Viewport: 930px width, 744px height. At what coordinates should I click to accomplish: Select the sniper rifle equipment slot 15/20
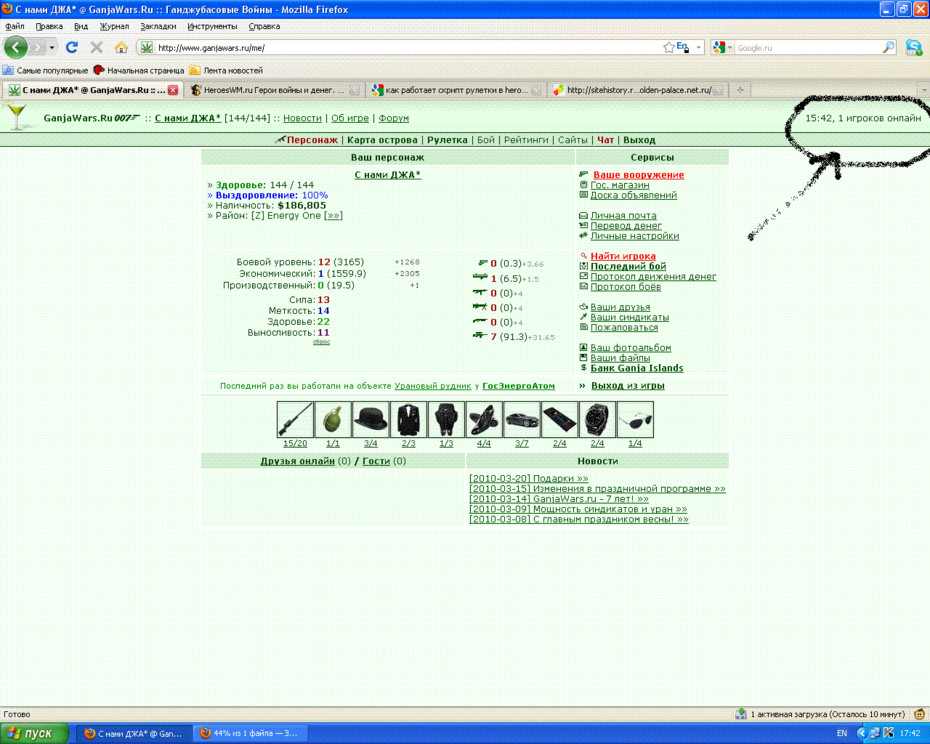(295, 419)
